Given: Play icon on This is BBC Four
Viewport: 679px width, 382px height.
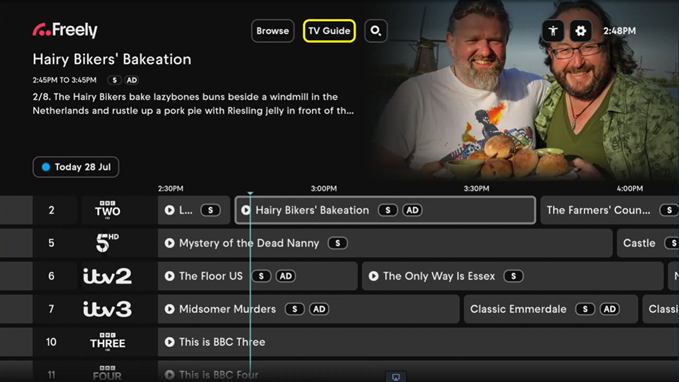Looking at the screenshot, I should click(x=169, y=375).
